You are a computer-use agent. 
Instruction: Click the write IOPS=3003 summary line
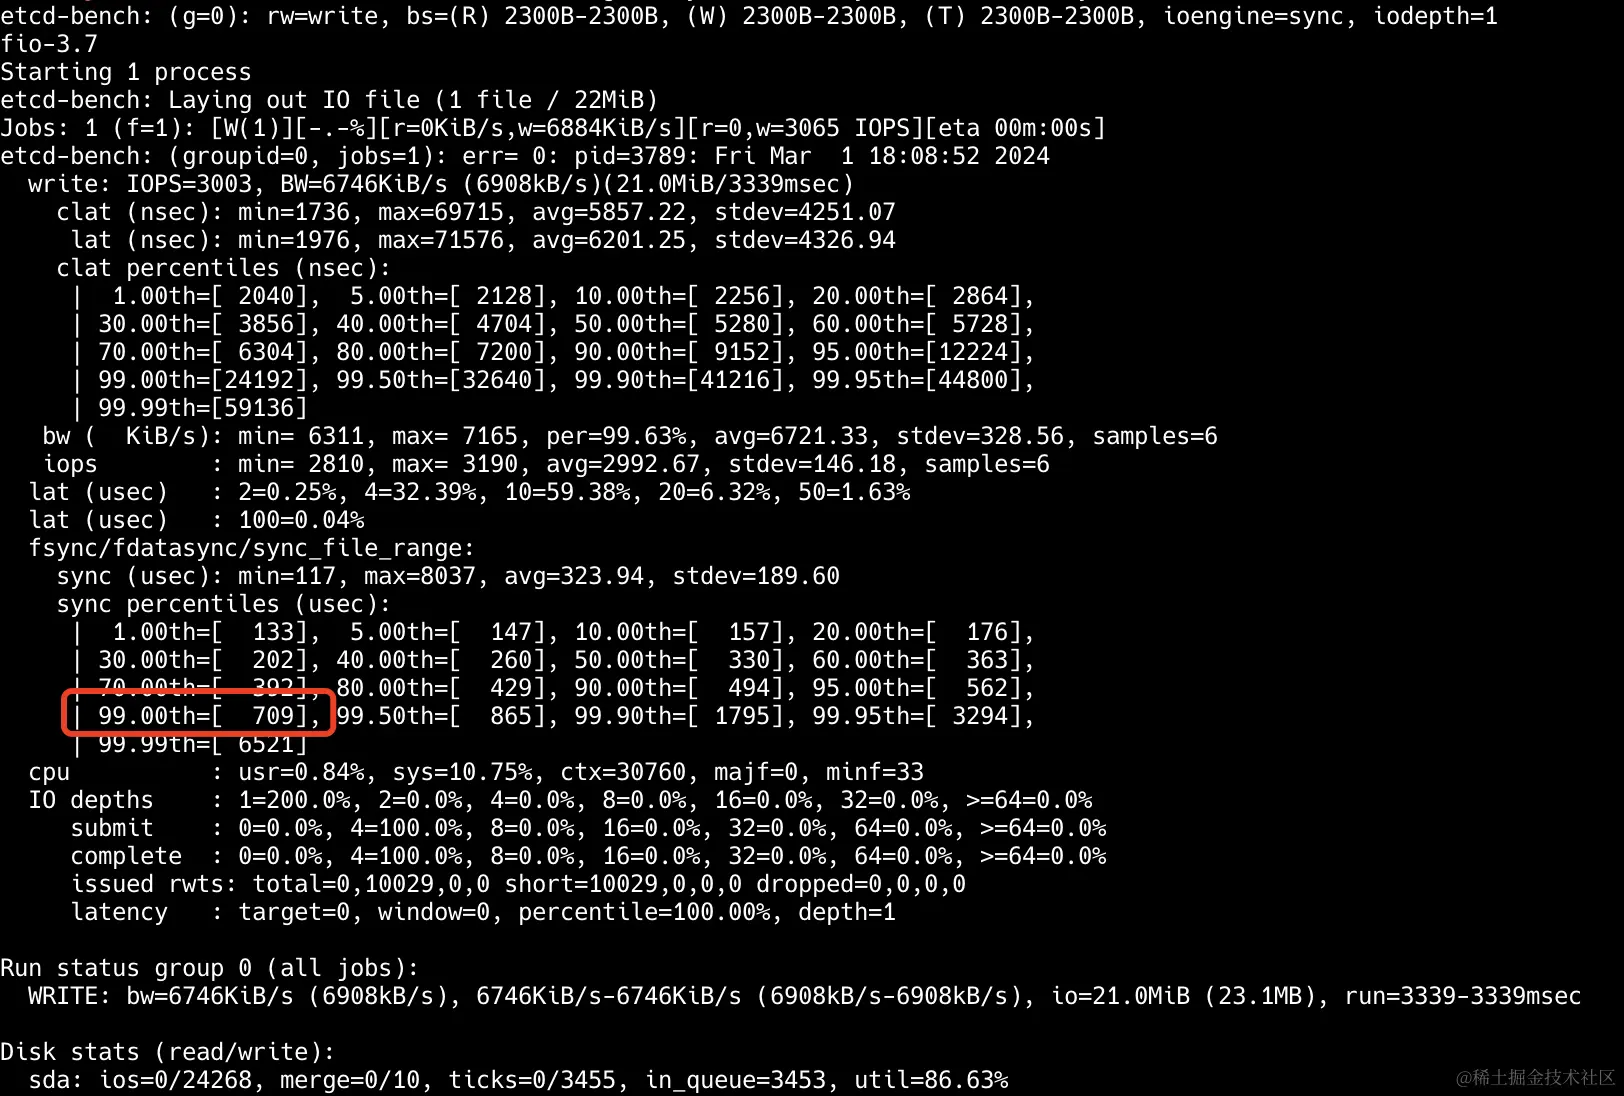[x=440, y=184]
